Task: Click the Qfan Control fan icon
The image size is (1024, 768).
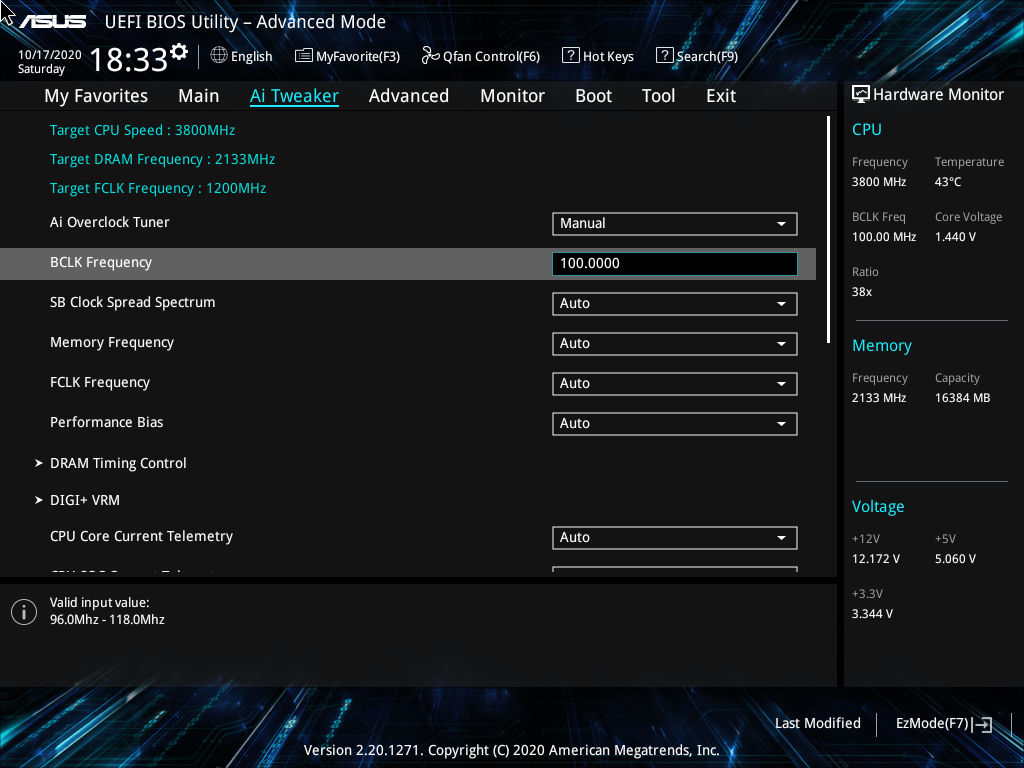Action: pos(430,56)
